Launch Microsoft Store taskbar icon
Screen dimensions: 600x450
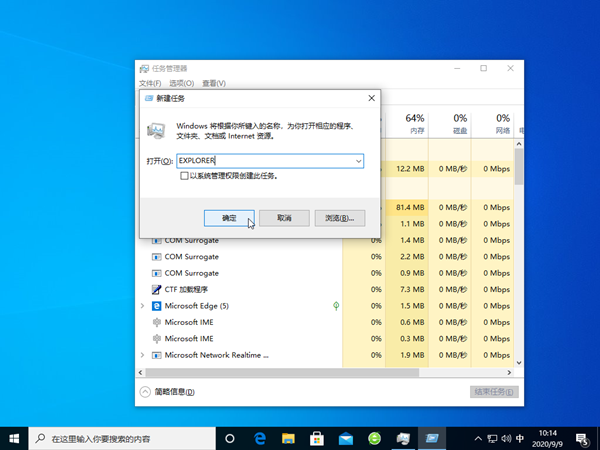coord(317,438)
